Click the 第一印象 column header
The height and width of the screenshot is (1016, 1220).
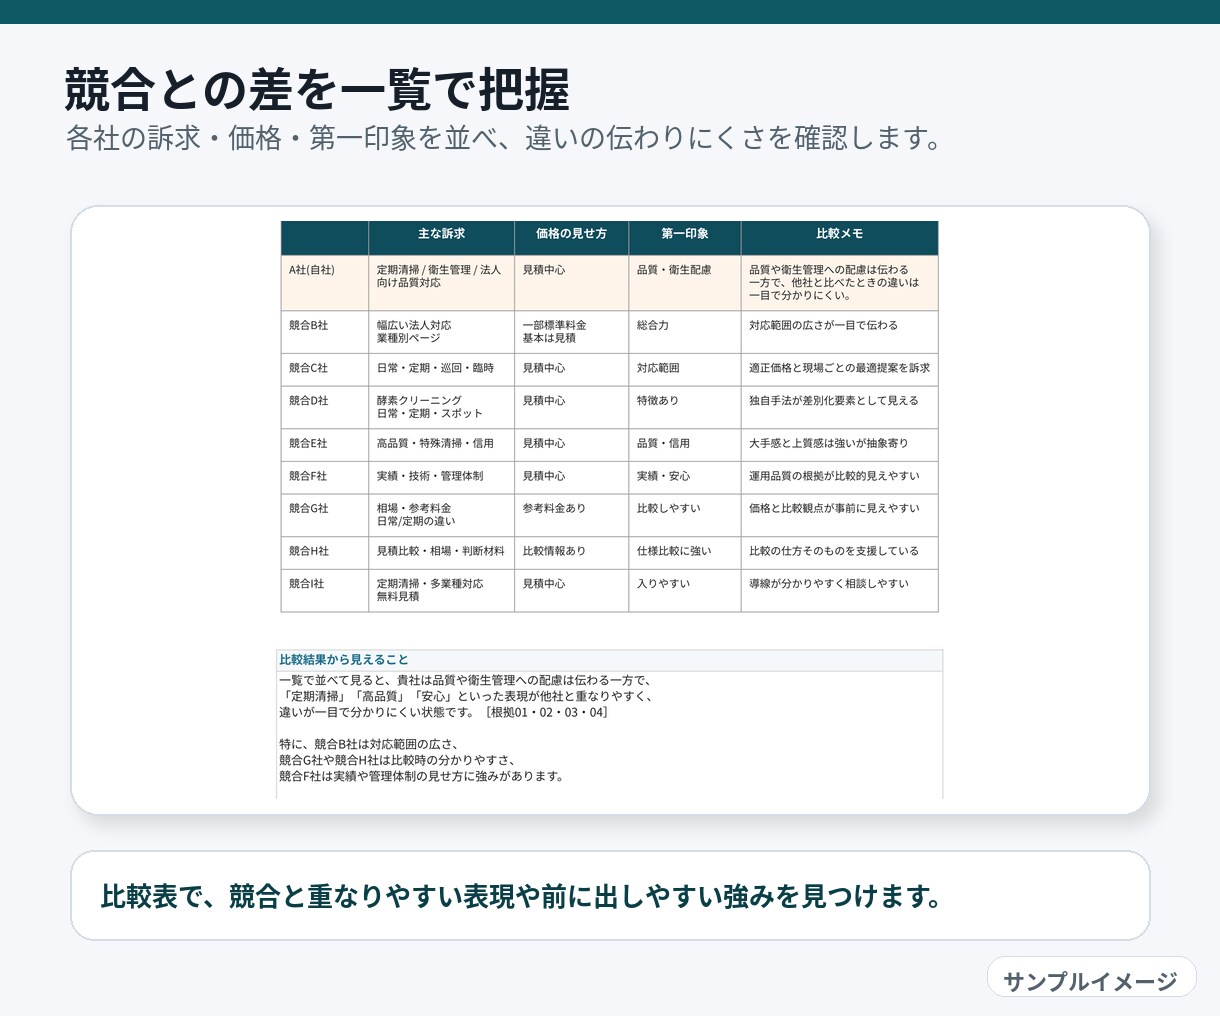pos(685,237)
